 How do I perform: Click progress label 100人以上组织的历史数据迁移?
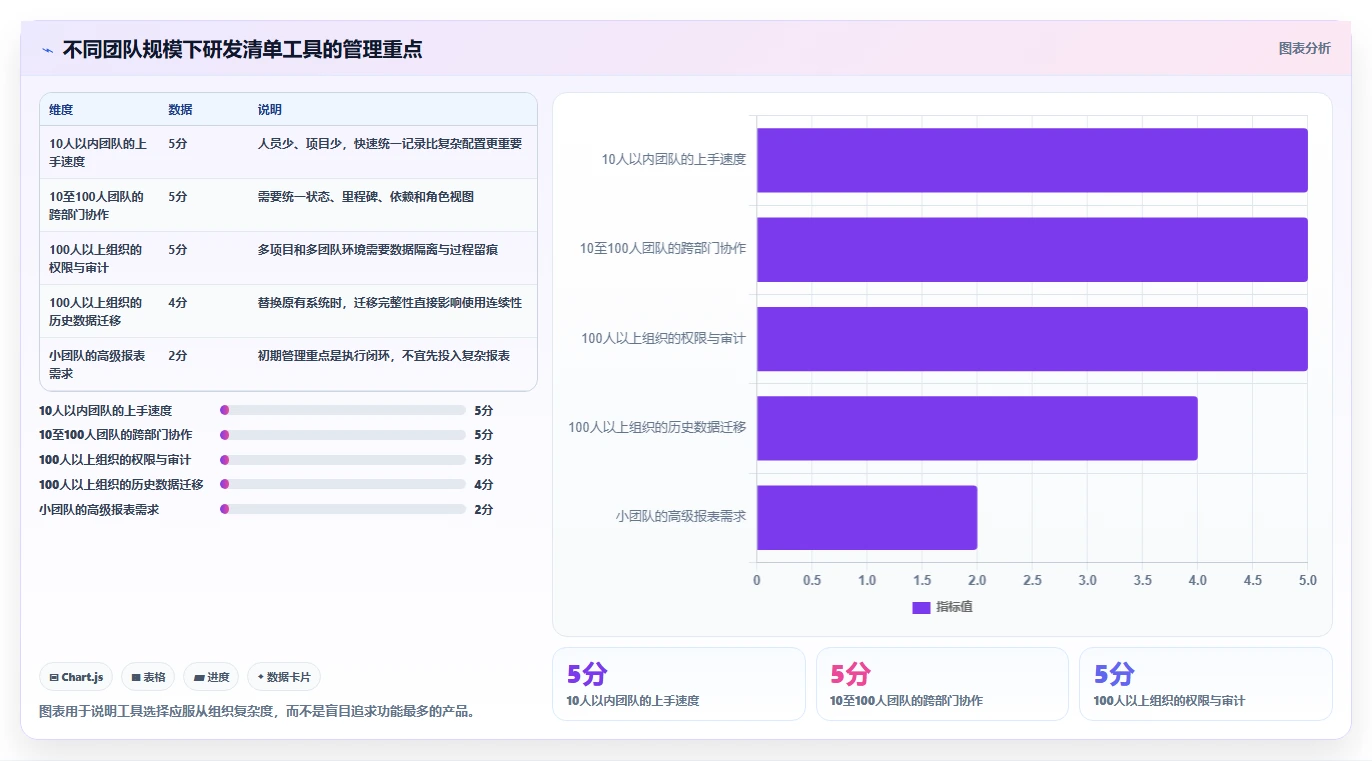[x=121, y=484]
